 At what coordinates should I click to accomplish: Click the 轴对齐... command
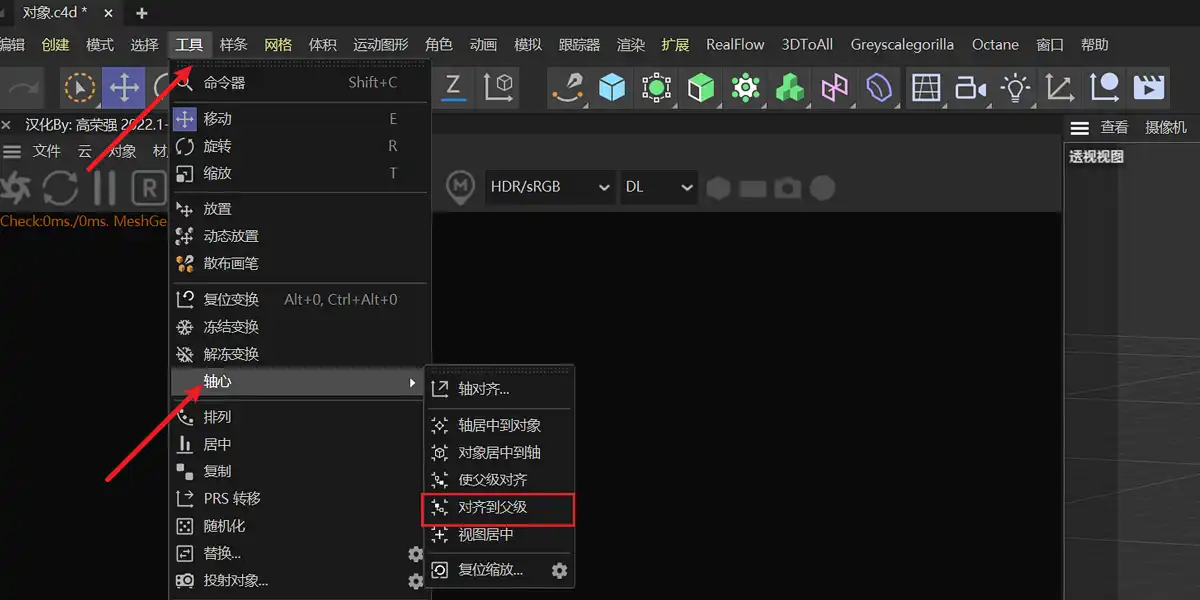[484, 389]
